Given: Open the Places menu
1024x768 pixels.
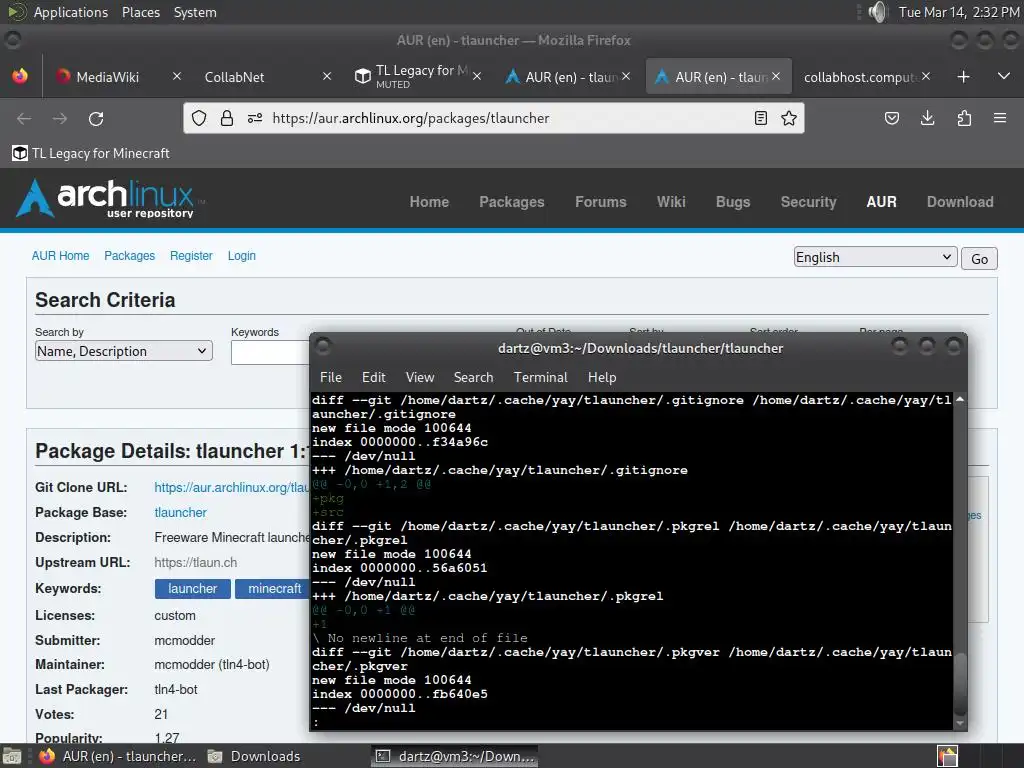Looking at the screenshot, I should pos(141,12).
